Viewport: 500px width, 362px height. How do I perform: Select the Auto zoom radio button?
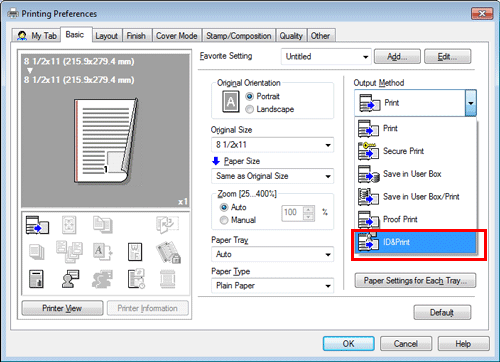pyautogui.click(x=224, y=207)
